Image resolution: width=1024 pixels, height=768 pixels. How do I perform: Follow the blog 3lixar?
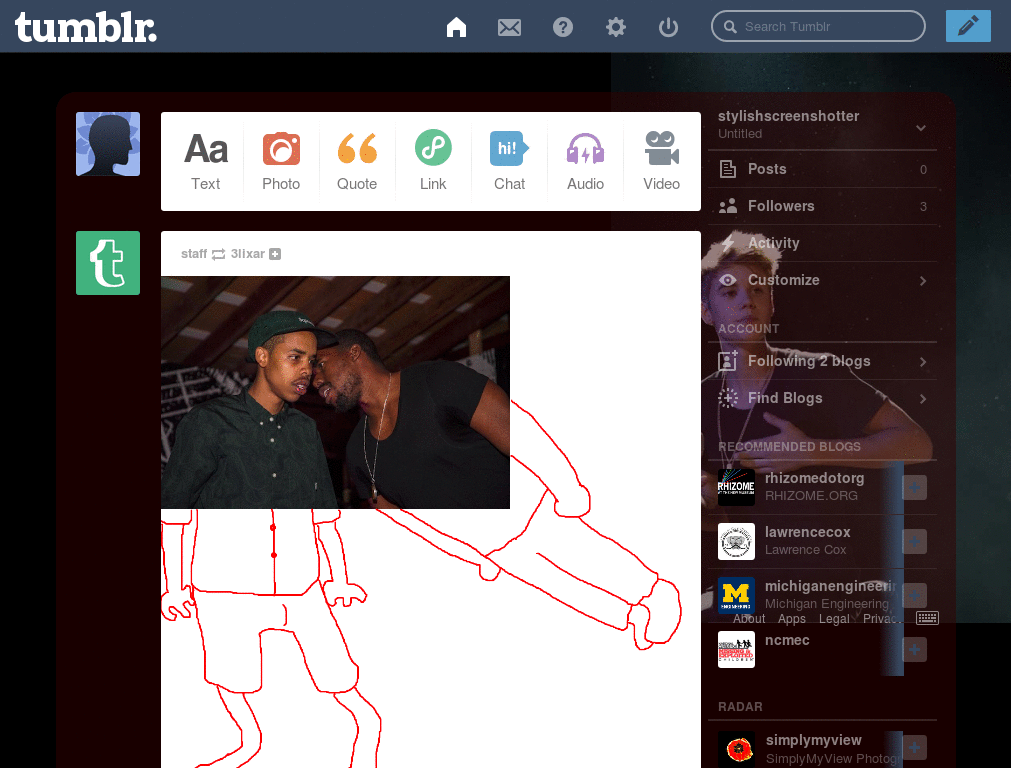(x=274, y=254)
